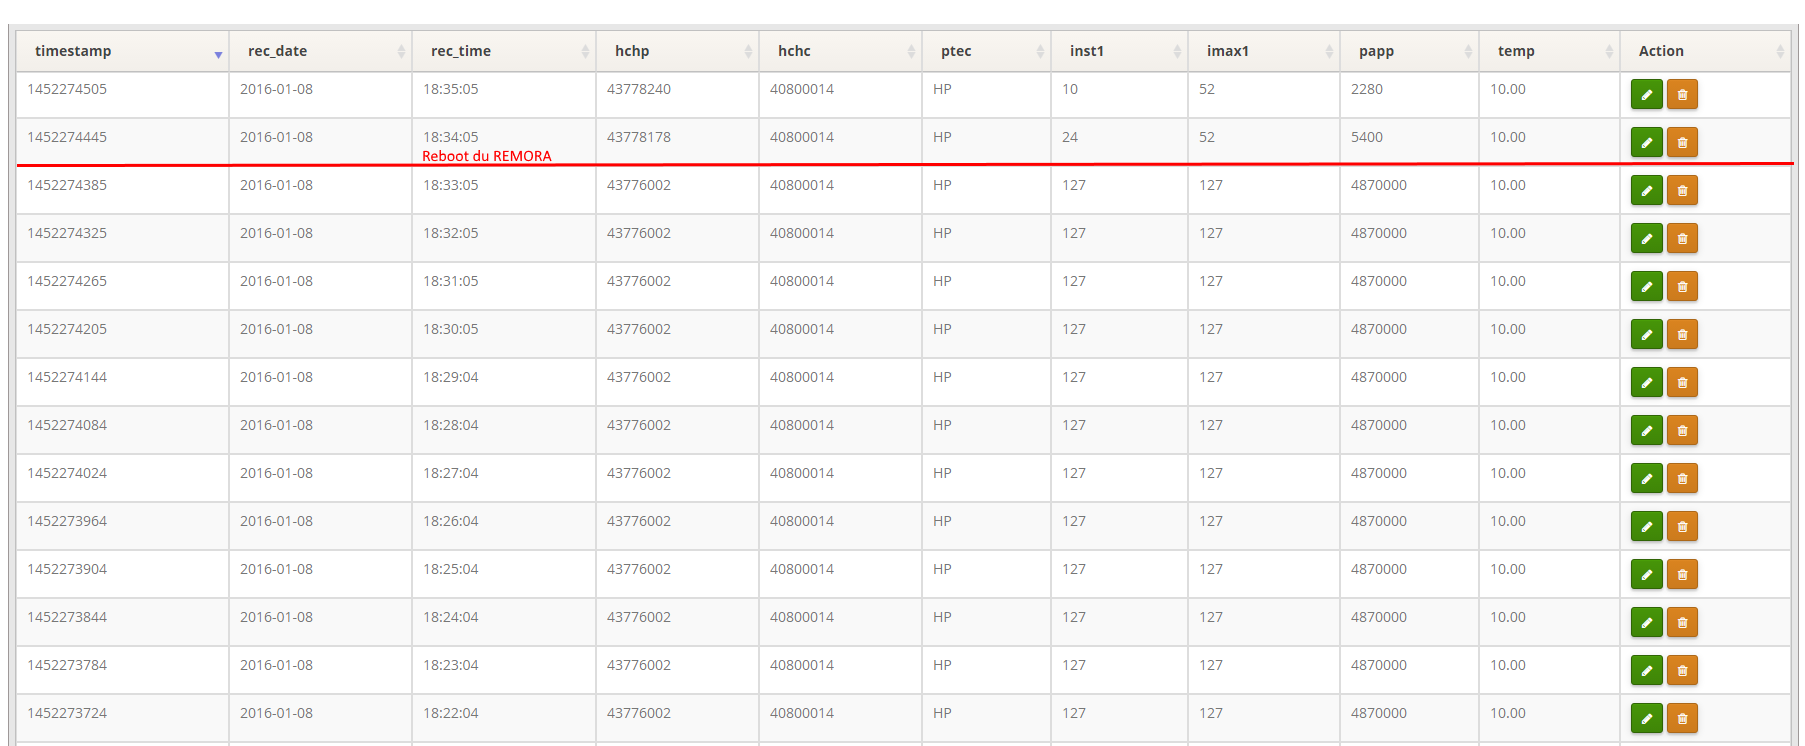Delete the row with timestamp 1452274084
This screenshot has height=746, width=1805.
pos(1682,430)
